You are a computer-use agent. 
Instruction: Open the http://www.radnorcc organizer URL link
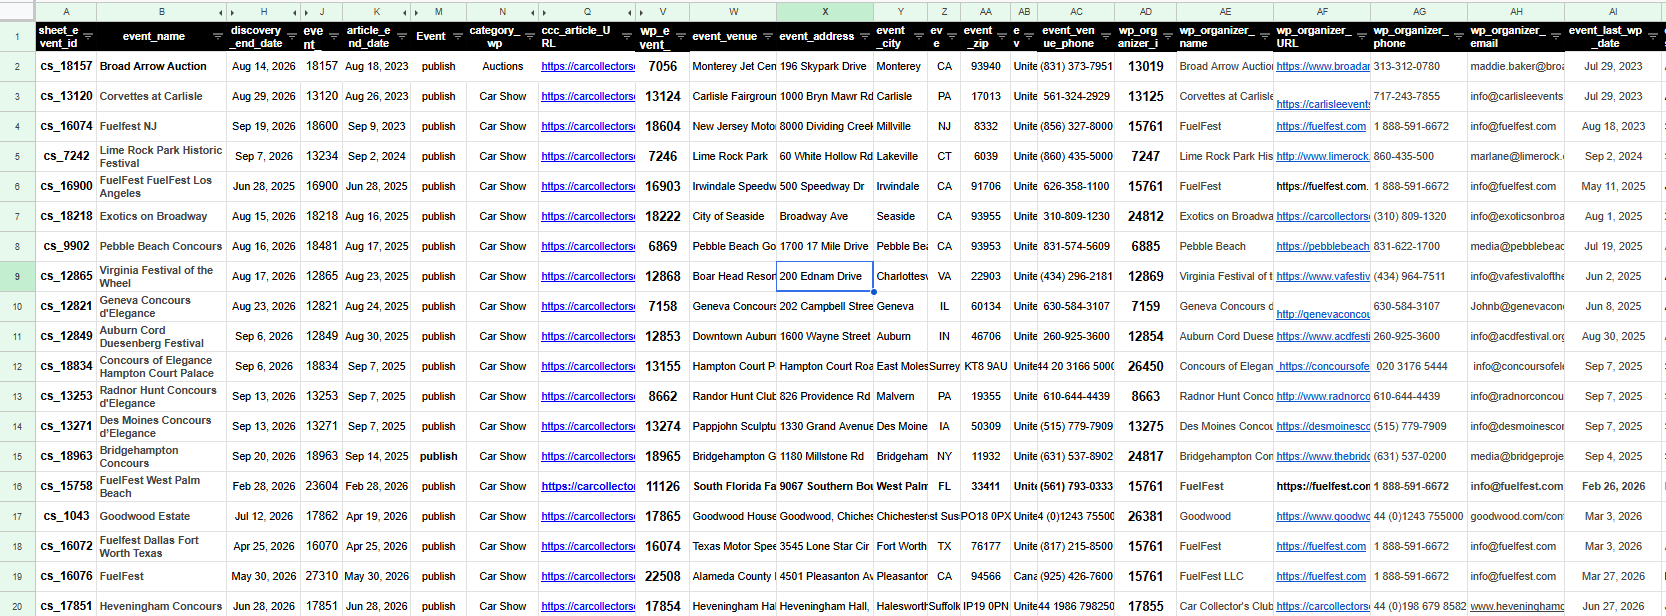coord(1322,396)
